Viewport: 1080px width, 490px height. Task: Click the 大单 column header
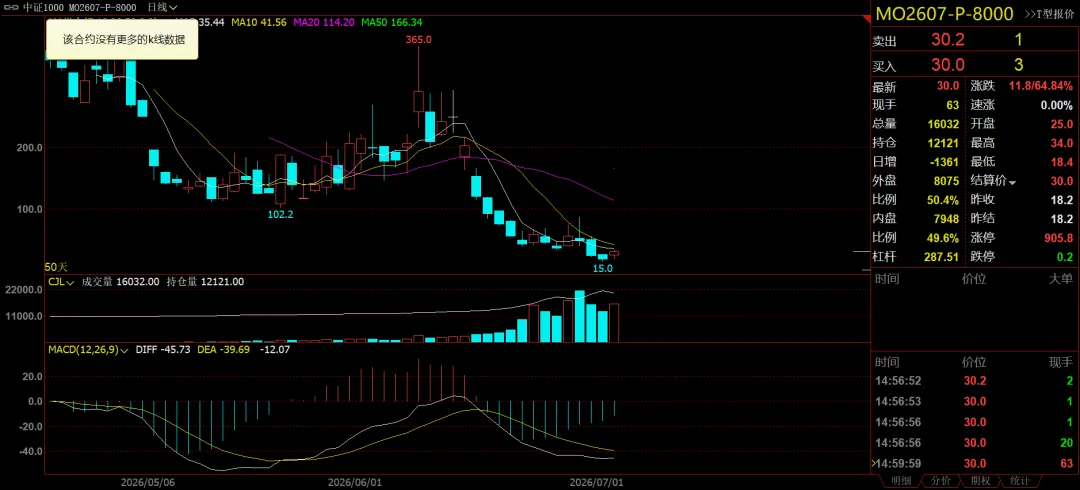(1061, 280)
